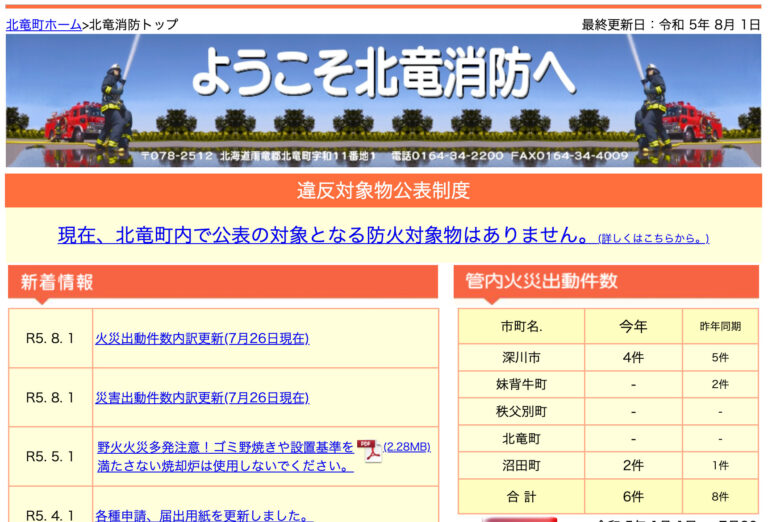Viewport: 768px width, 522px height.
Task: Click the 管内火災出動件数 section header
Action: [x=541, y=282]
